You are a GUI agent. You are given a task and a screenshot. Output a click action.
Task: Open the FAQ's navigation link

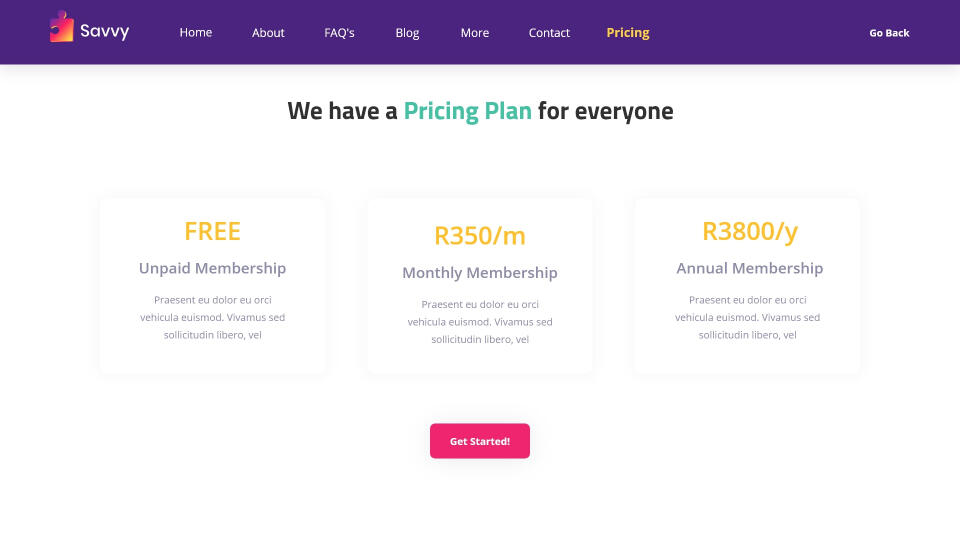coord(340,33)
